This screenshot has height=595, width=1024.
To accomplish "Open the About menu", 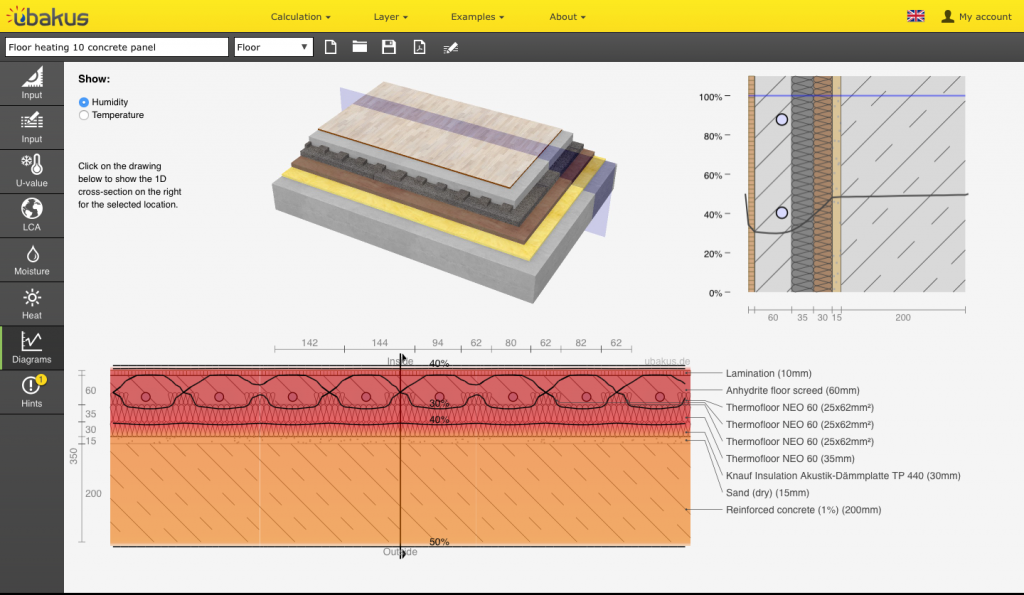I will coord(567,17).
